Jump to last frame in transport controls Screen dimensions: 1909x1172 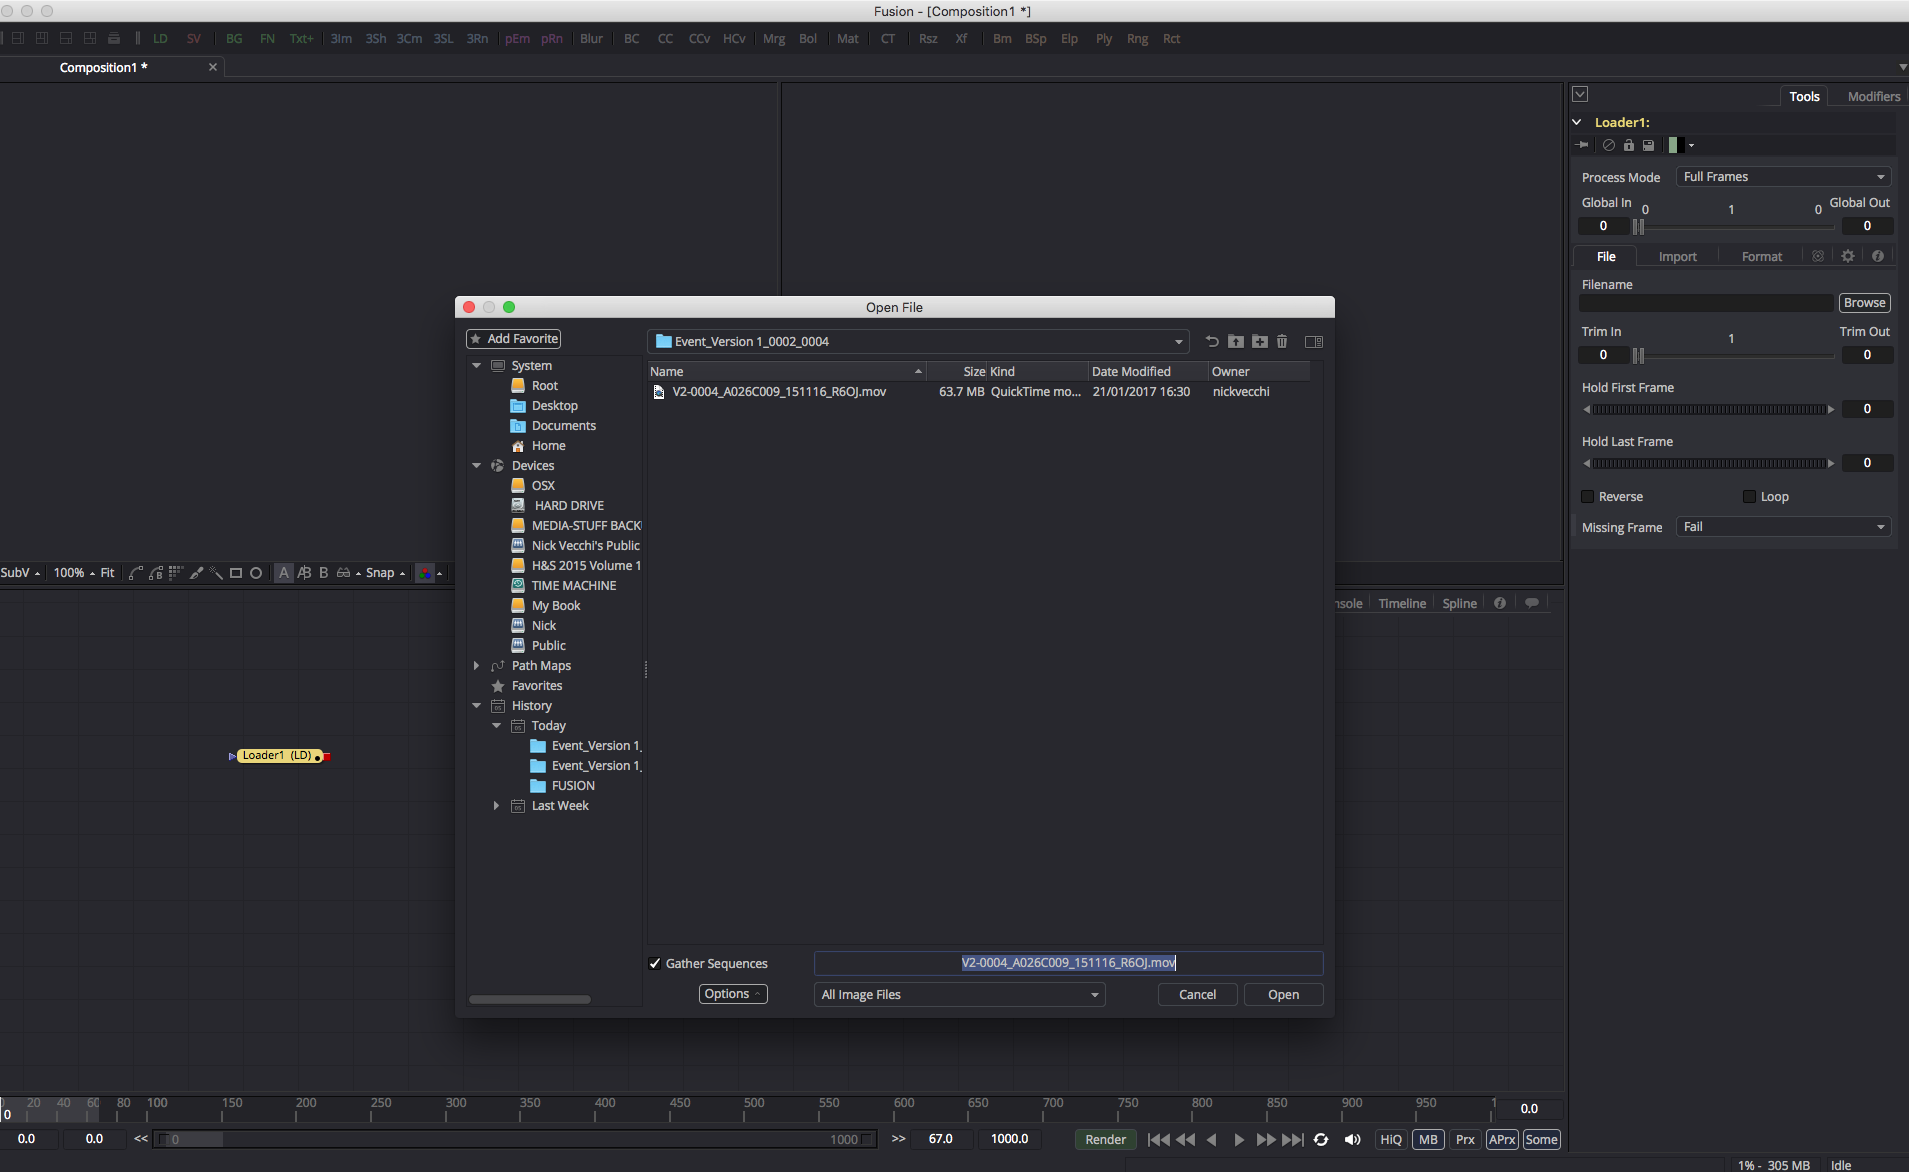1293,1140
